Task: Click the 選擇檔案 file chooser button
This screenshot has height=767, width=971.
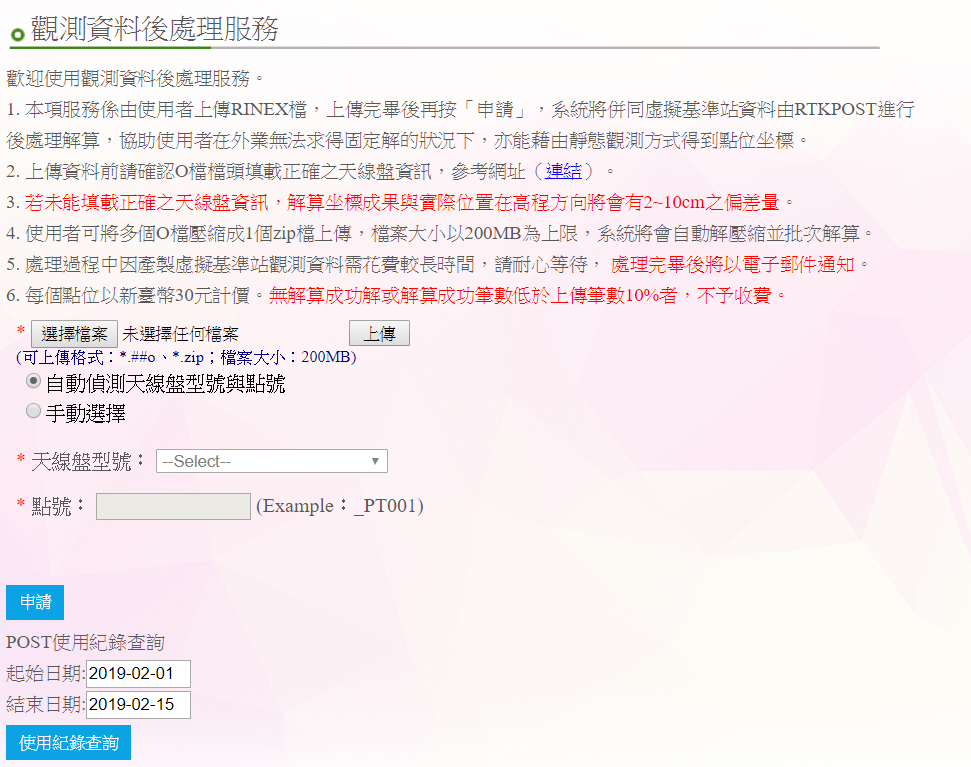Action: pos(74,334)
